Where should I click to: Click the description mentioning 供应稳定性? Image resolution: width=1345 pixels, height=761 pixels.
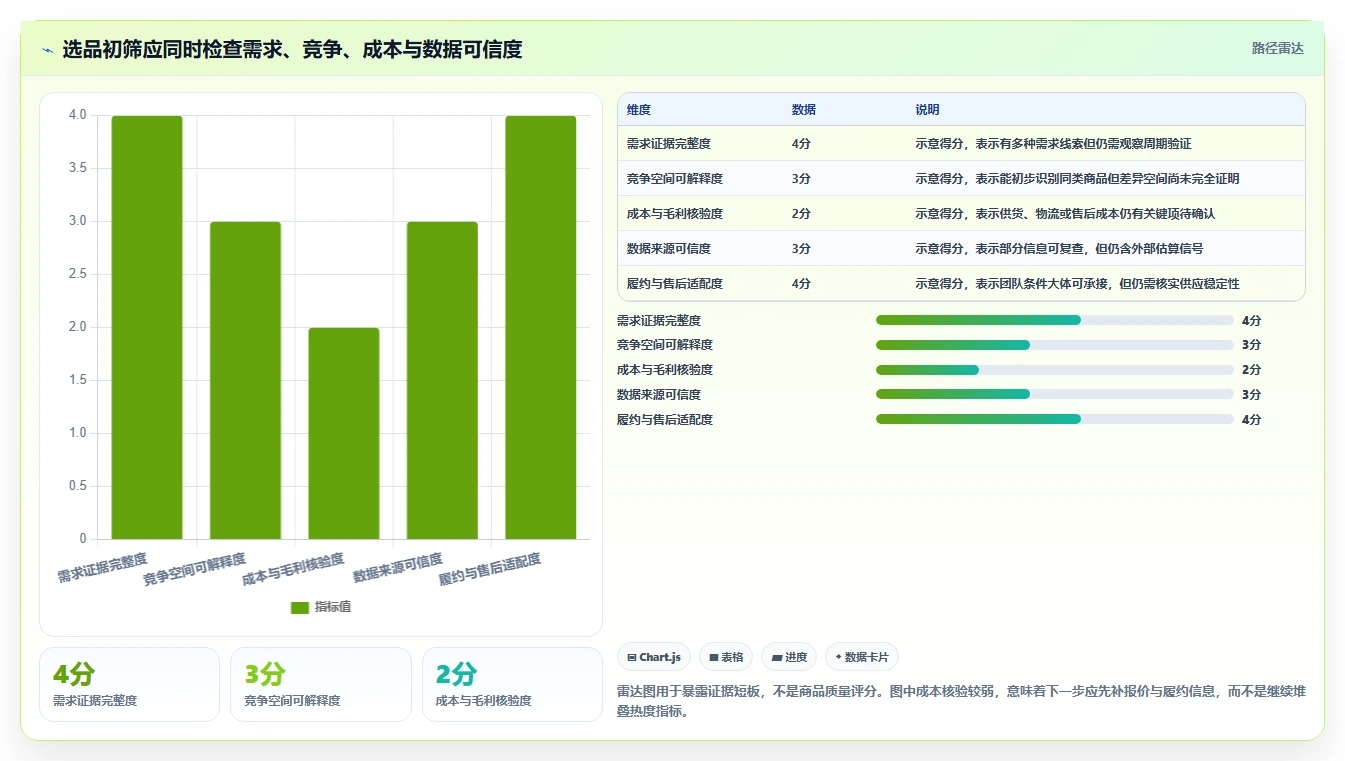pyautogui.click(x=1077, y=284)
